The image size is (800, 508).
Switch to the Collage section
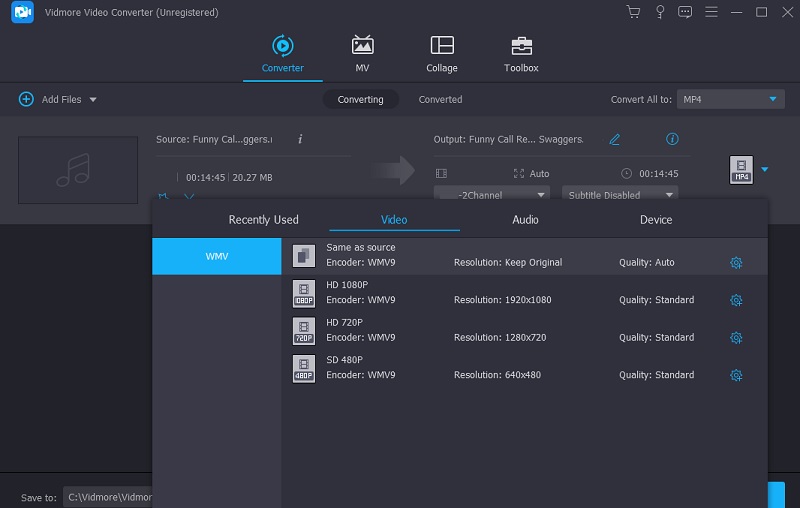pos(441,55)
